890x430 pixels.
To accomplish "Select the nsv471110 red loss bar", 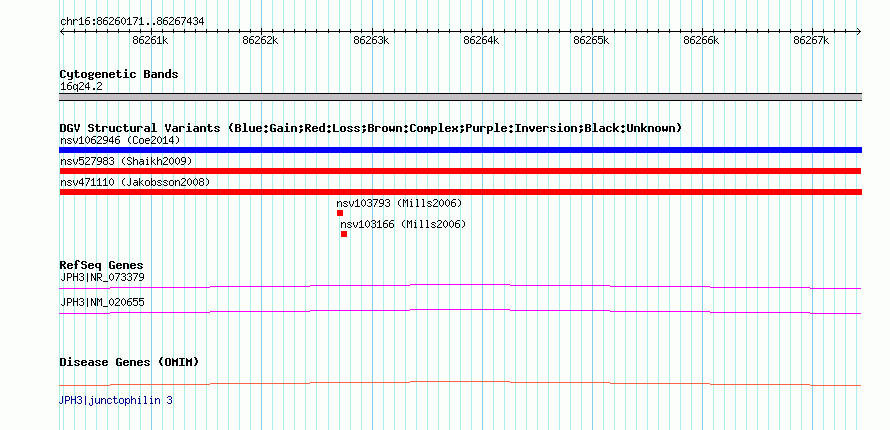I will click(x=460, y=192).
